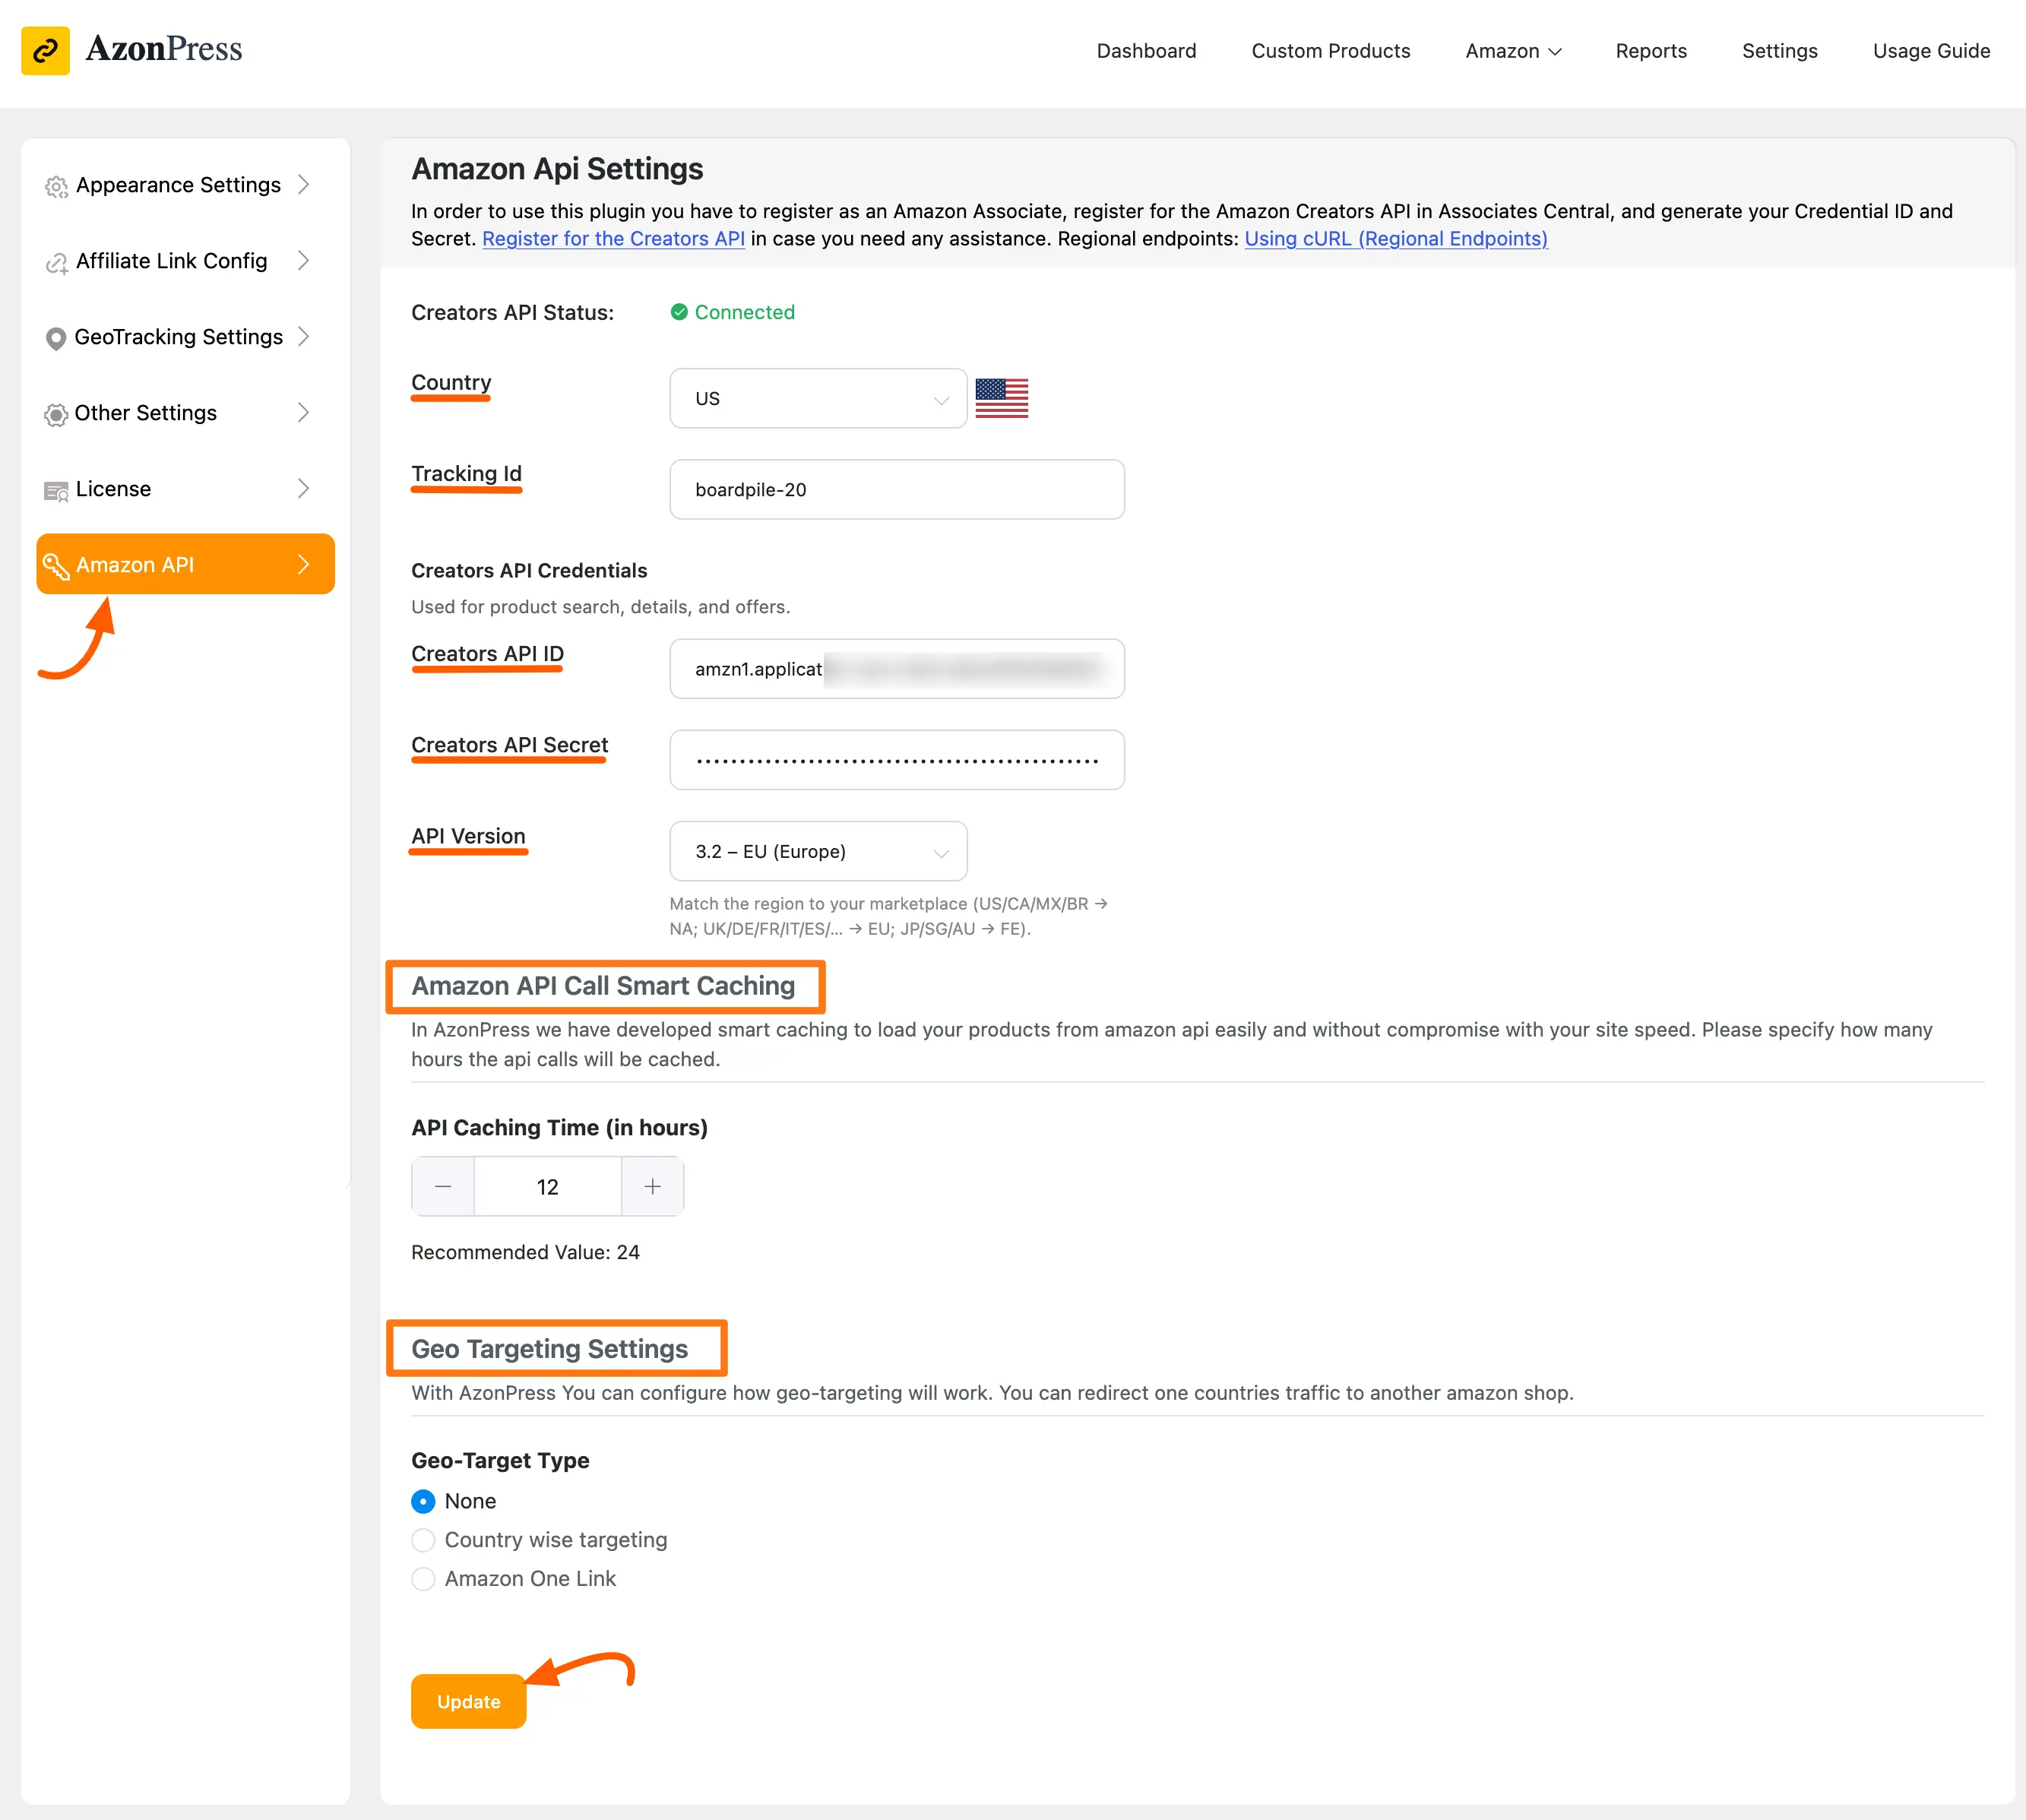The image size is (2026, 1820).
Task: Decrease caching time with minus button
Action: pos(443,1186)
